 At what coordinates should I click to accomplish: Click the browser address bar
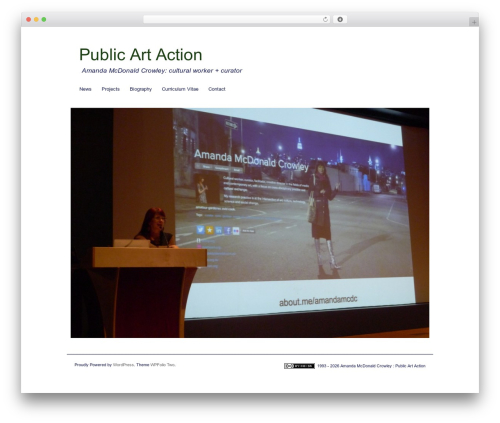pos(237,20)
